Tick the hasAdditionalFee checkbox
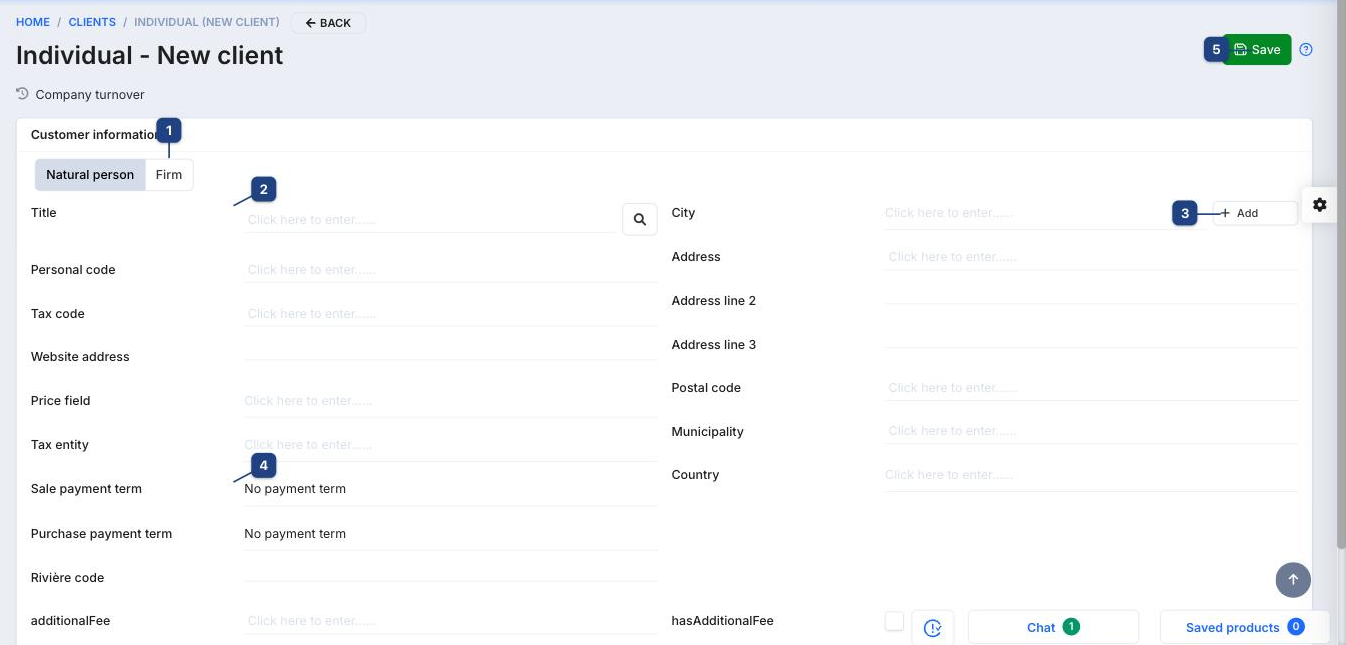 click(x=894, y=621)
